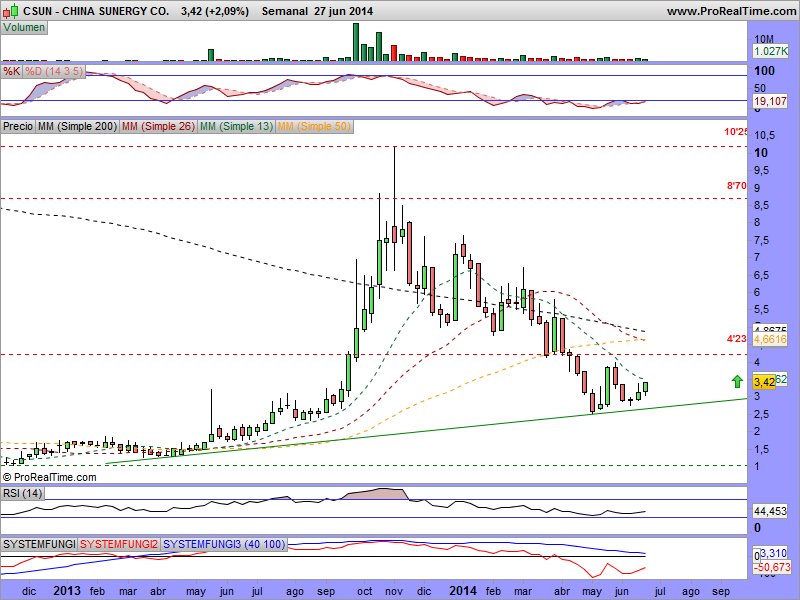Click the -50,673 SYSTEMFUNGI2 value box

coord(772,567)
